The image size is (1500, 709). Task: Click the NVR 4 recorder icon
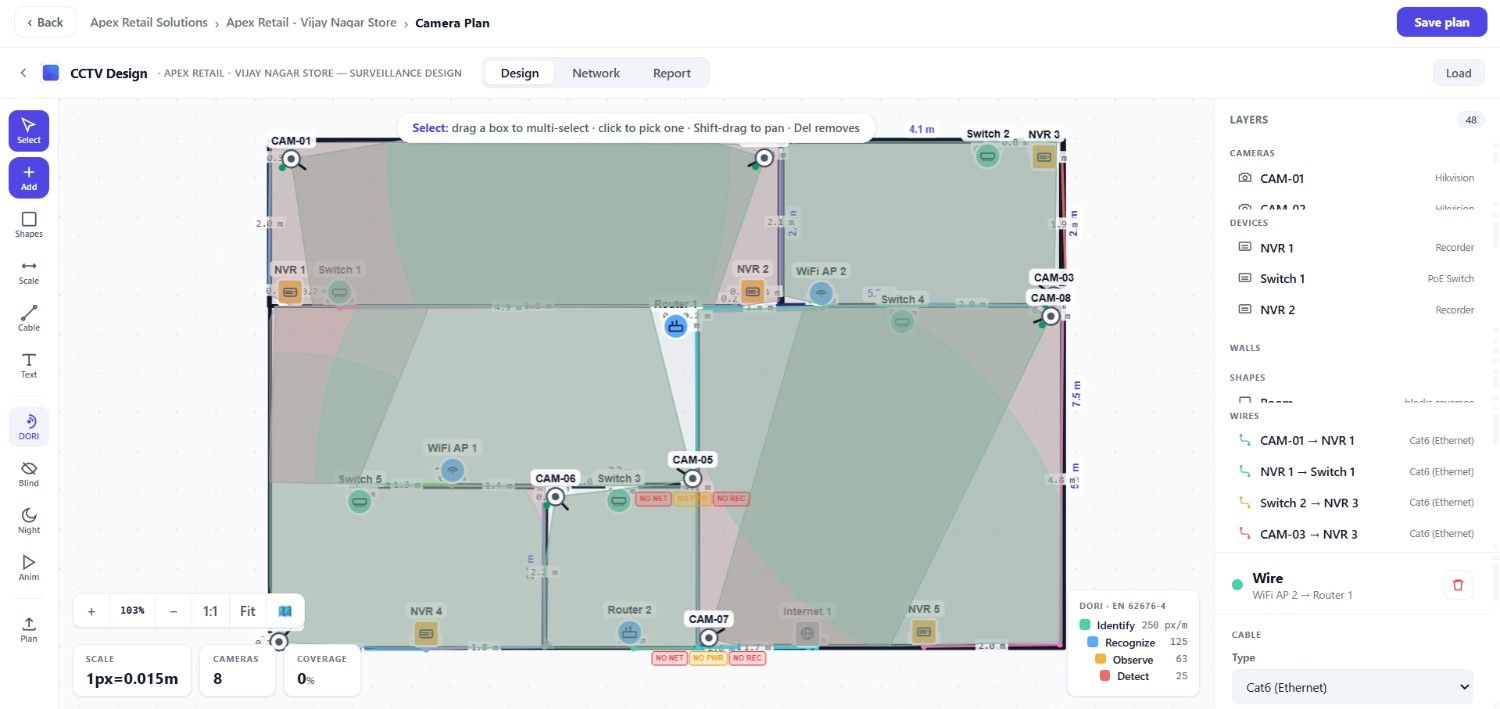(426, 633)
